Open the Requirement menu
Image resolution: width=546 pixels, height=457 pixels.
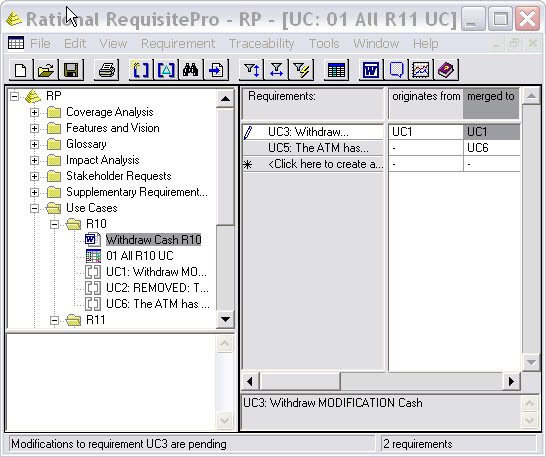coord(178,44)
